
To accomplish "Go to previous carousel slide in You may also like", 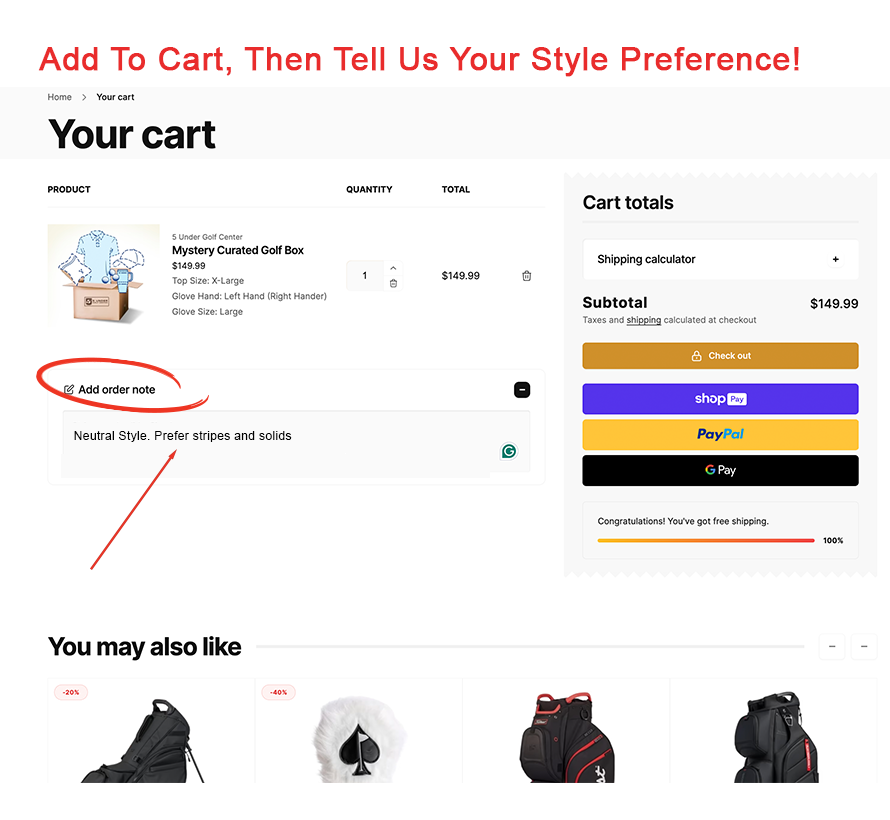I will [x=831, y=647].
